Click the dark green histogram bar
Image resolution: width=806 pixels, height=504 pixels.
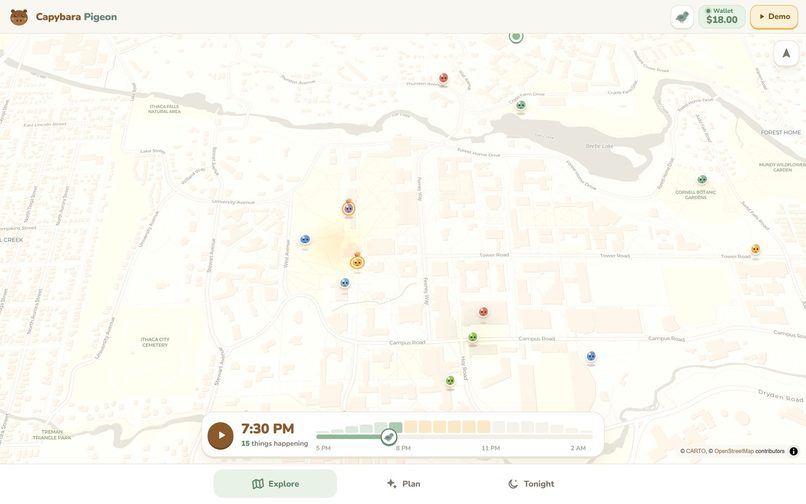click(x=396, y=427)
